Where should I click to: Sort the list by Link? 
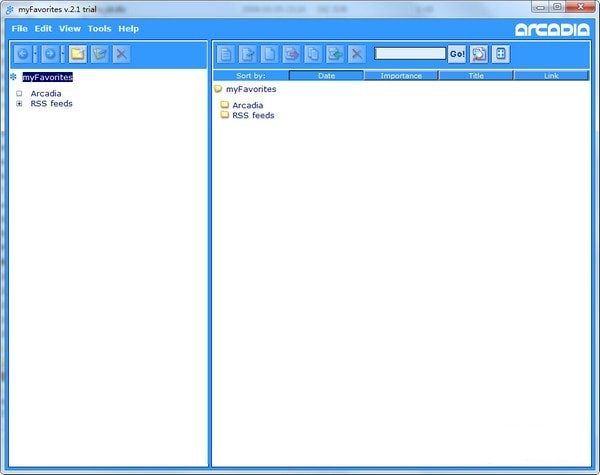point(551,75)
